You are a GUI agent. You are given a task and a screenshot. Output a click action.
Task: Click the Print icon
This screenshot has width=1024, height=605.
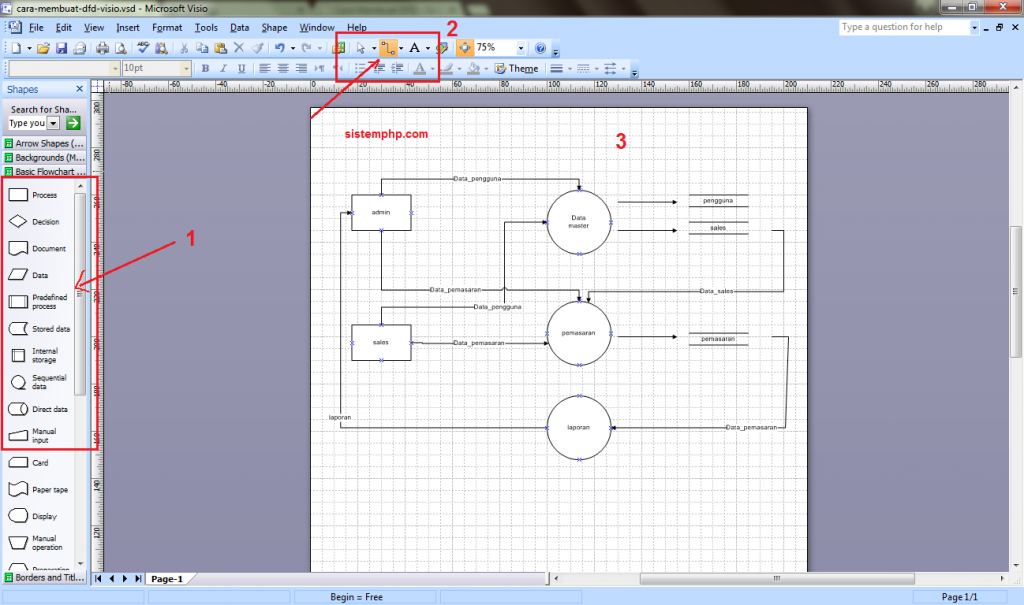[x=102, y=48]
